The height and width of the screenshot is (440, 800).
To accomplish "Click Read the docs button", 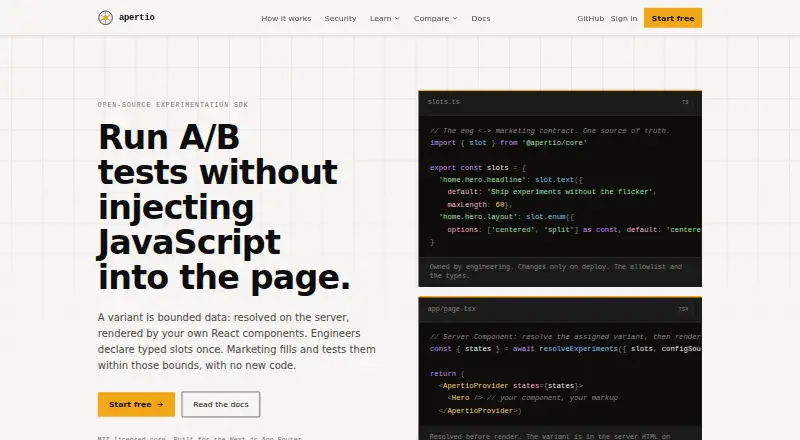I will tap(220, 404).
